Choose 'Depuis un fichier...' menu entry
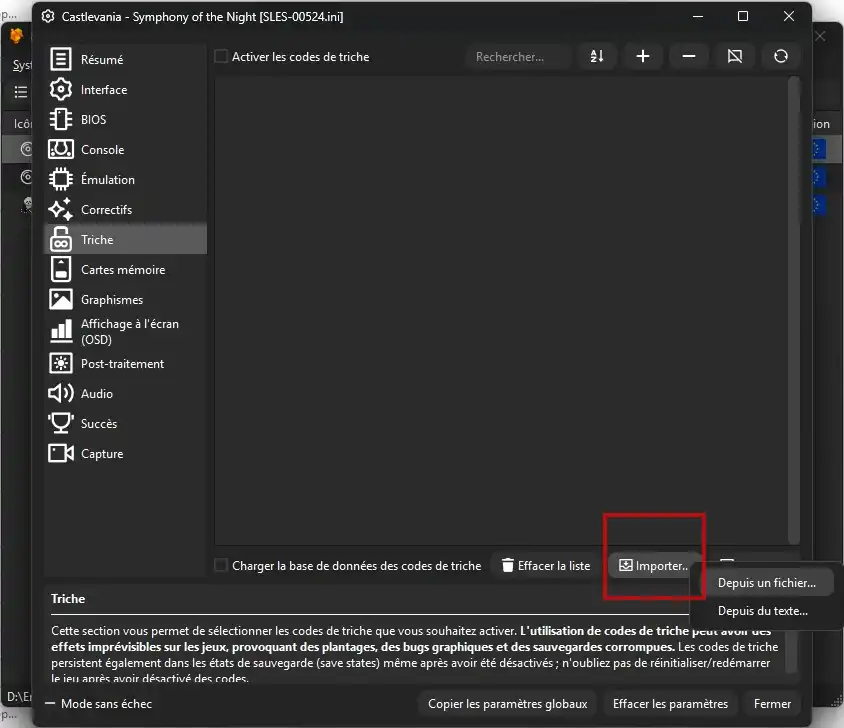Image resolution: width=844 pixels, height=728 pixels. coord(766,583)
